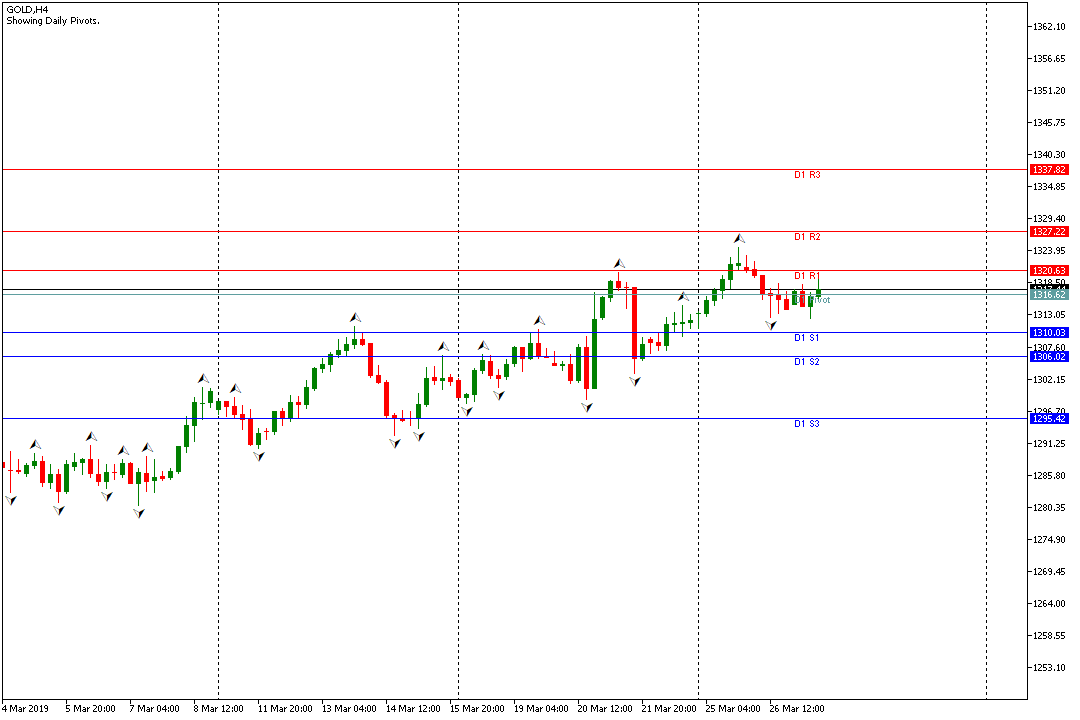The image size is (1080, 720).
Task: Select the D1 R3 line label
Action: click(807, 175)
